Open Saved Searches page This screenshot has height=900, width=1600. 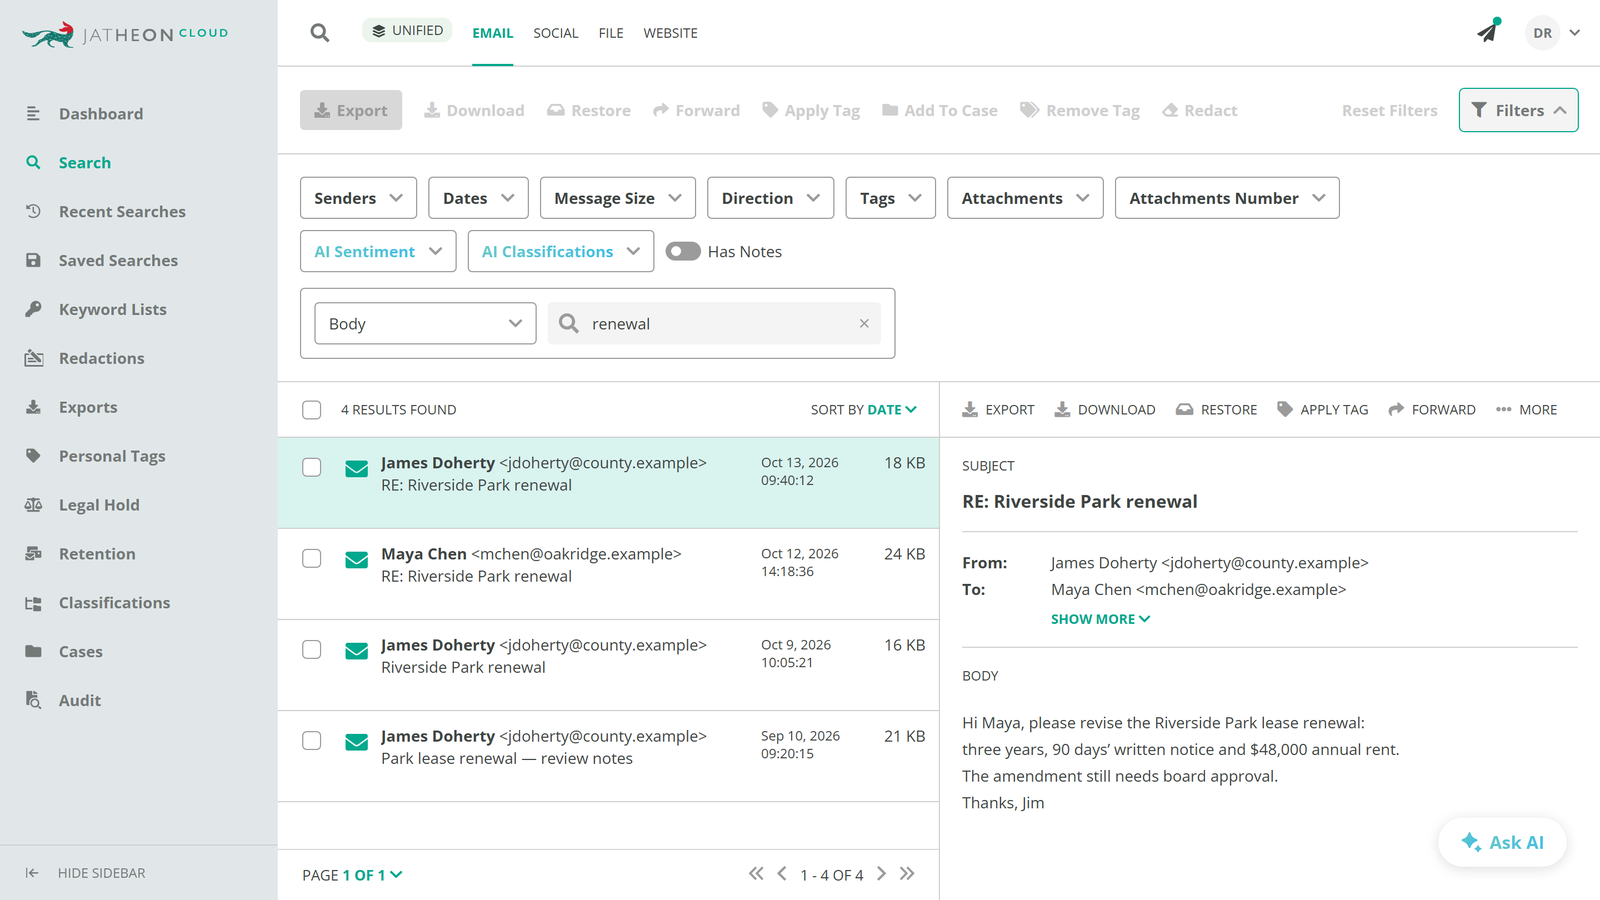point(118,261)
